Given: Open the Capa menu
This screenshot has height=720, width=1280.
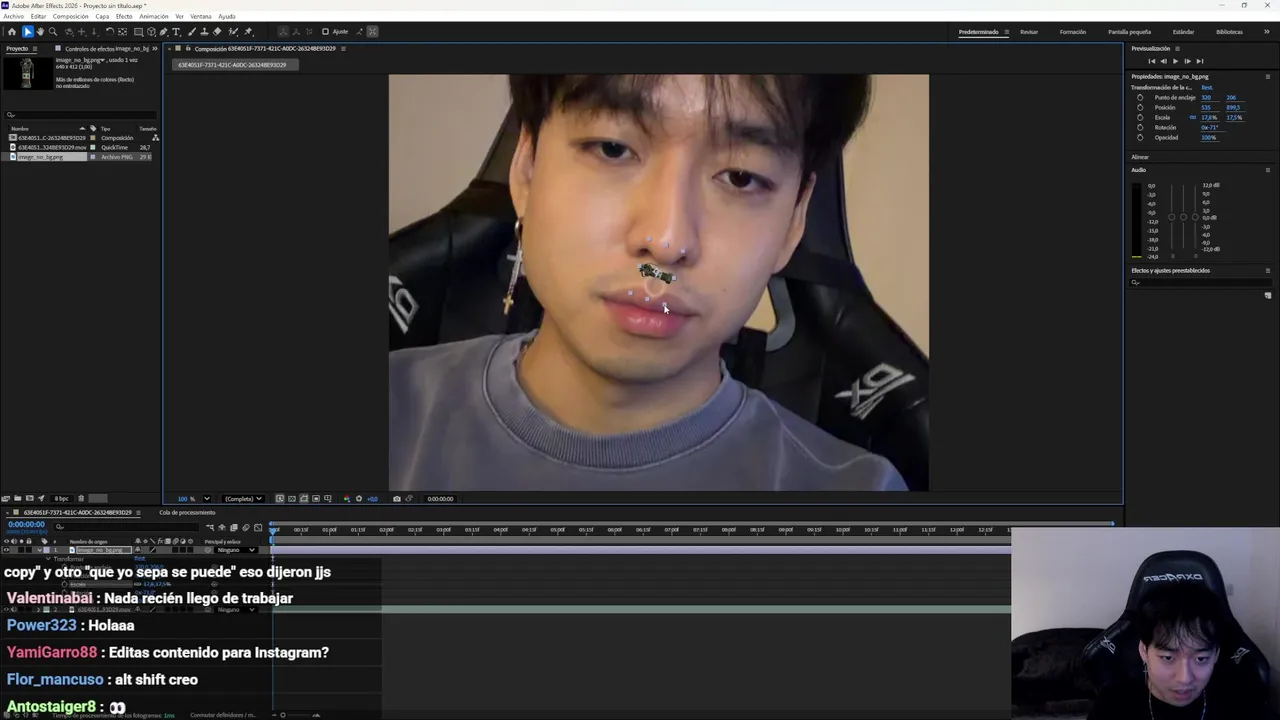Looking at the screenshot, I should [x=102, y=16].
